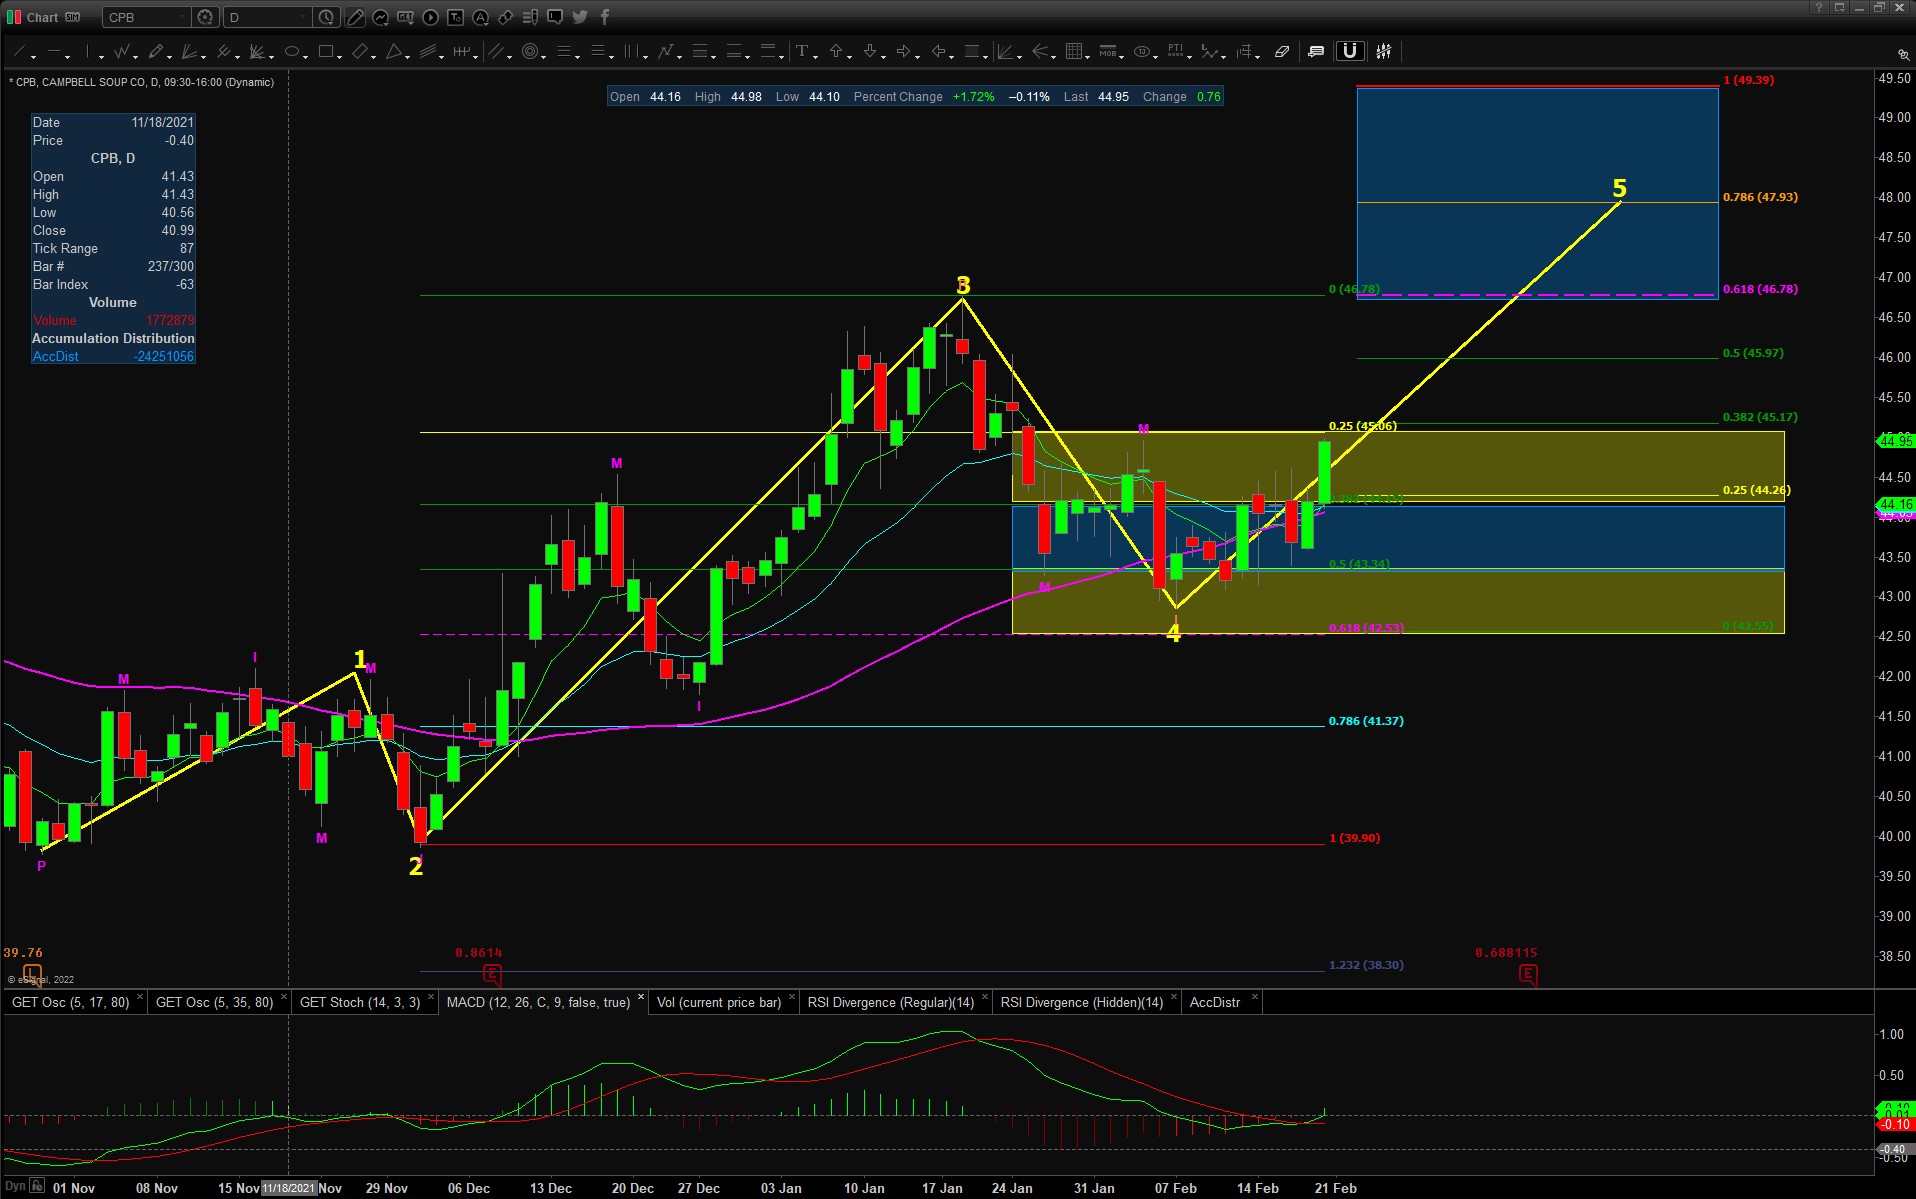Screen dimensions: 1916x1199
Task: Click the Facebook share icon
Action: coord(604,17)
